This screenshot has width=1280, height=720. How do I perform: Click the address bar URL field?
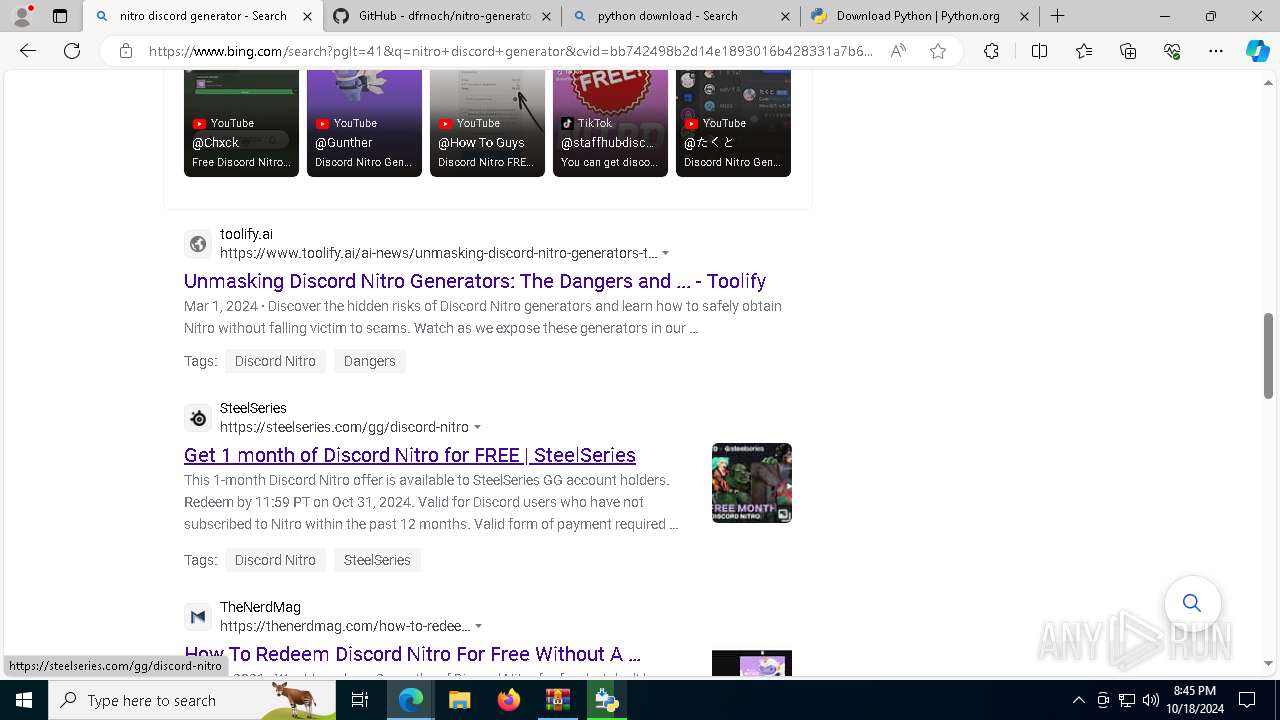[510, 51]
